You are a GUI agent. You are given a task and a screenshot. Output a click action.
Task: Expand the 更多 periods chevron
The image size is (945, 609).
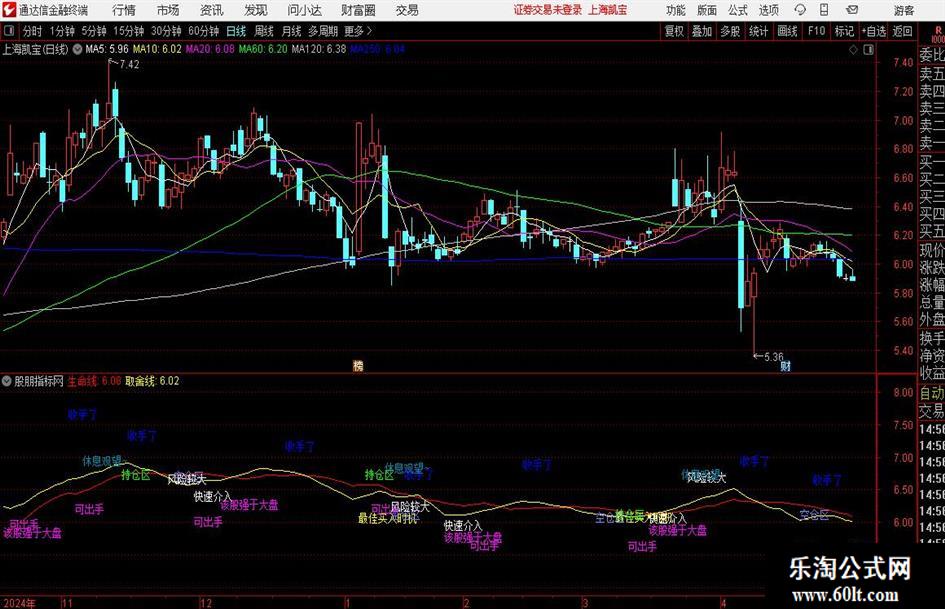click(369, 31)
